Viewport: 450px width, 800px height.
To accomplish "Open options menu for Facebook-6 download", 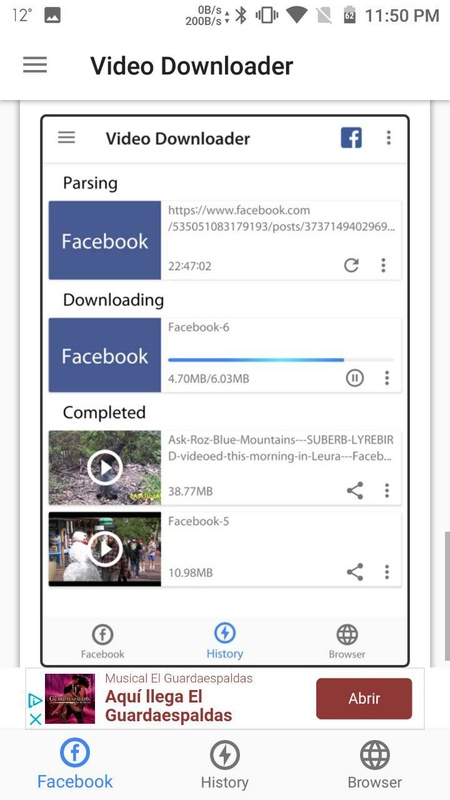I will point(387,378).
